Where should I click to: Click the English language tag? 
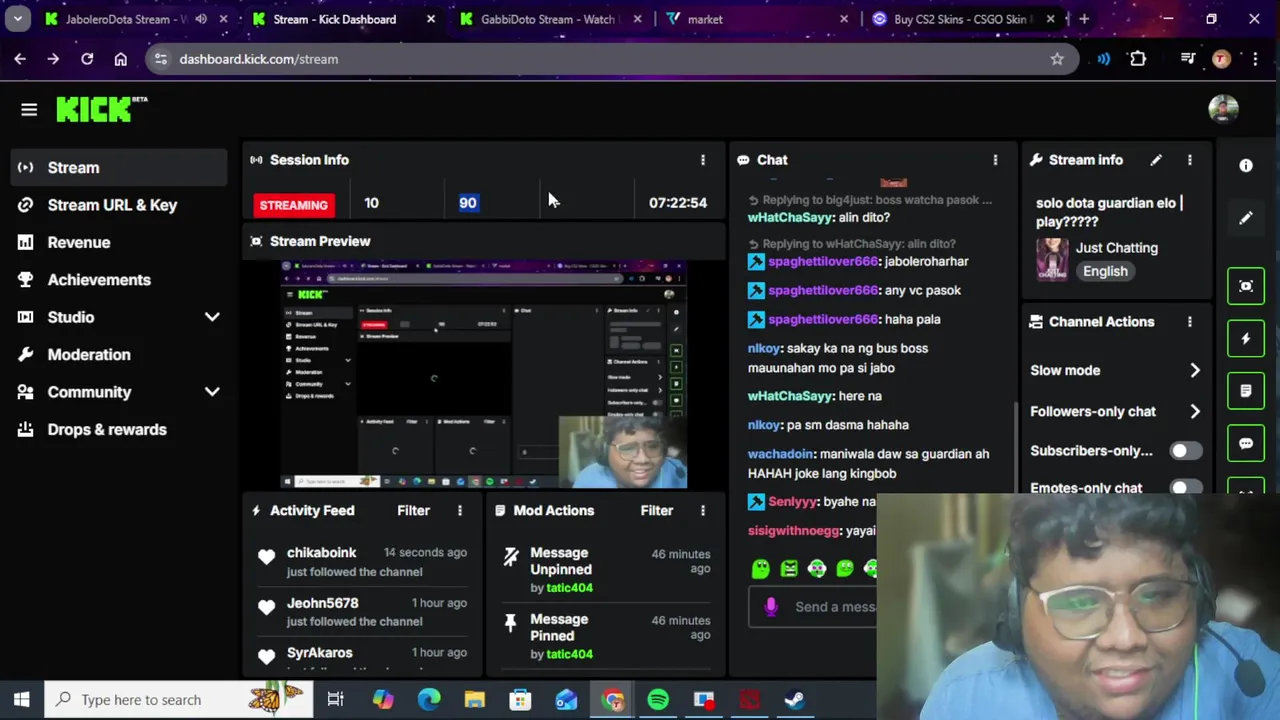tap(1105, 272)
